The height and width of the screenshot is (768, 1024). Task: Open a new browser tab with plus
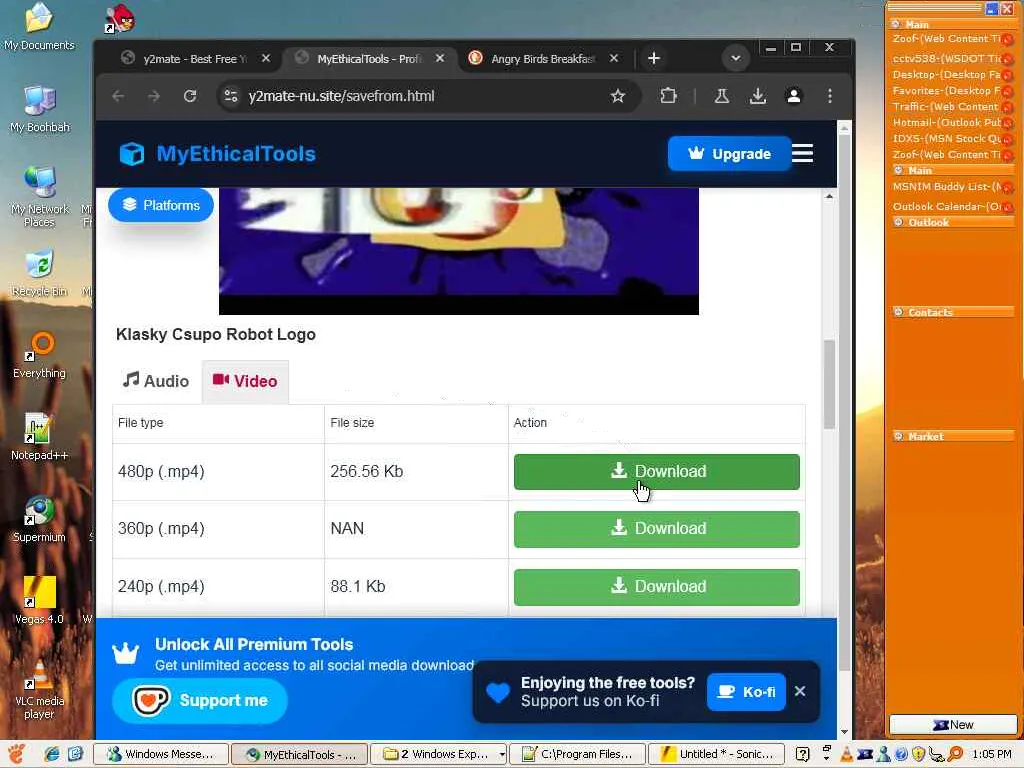[654, 59]
